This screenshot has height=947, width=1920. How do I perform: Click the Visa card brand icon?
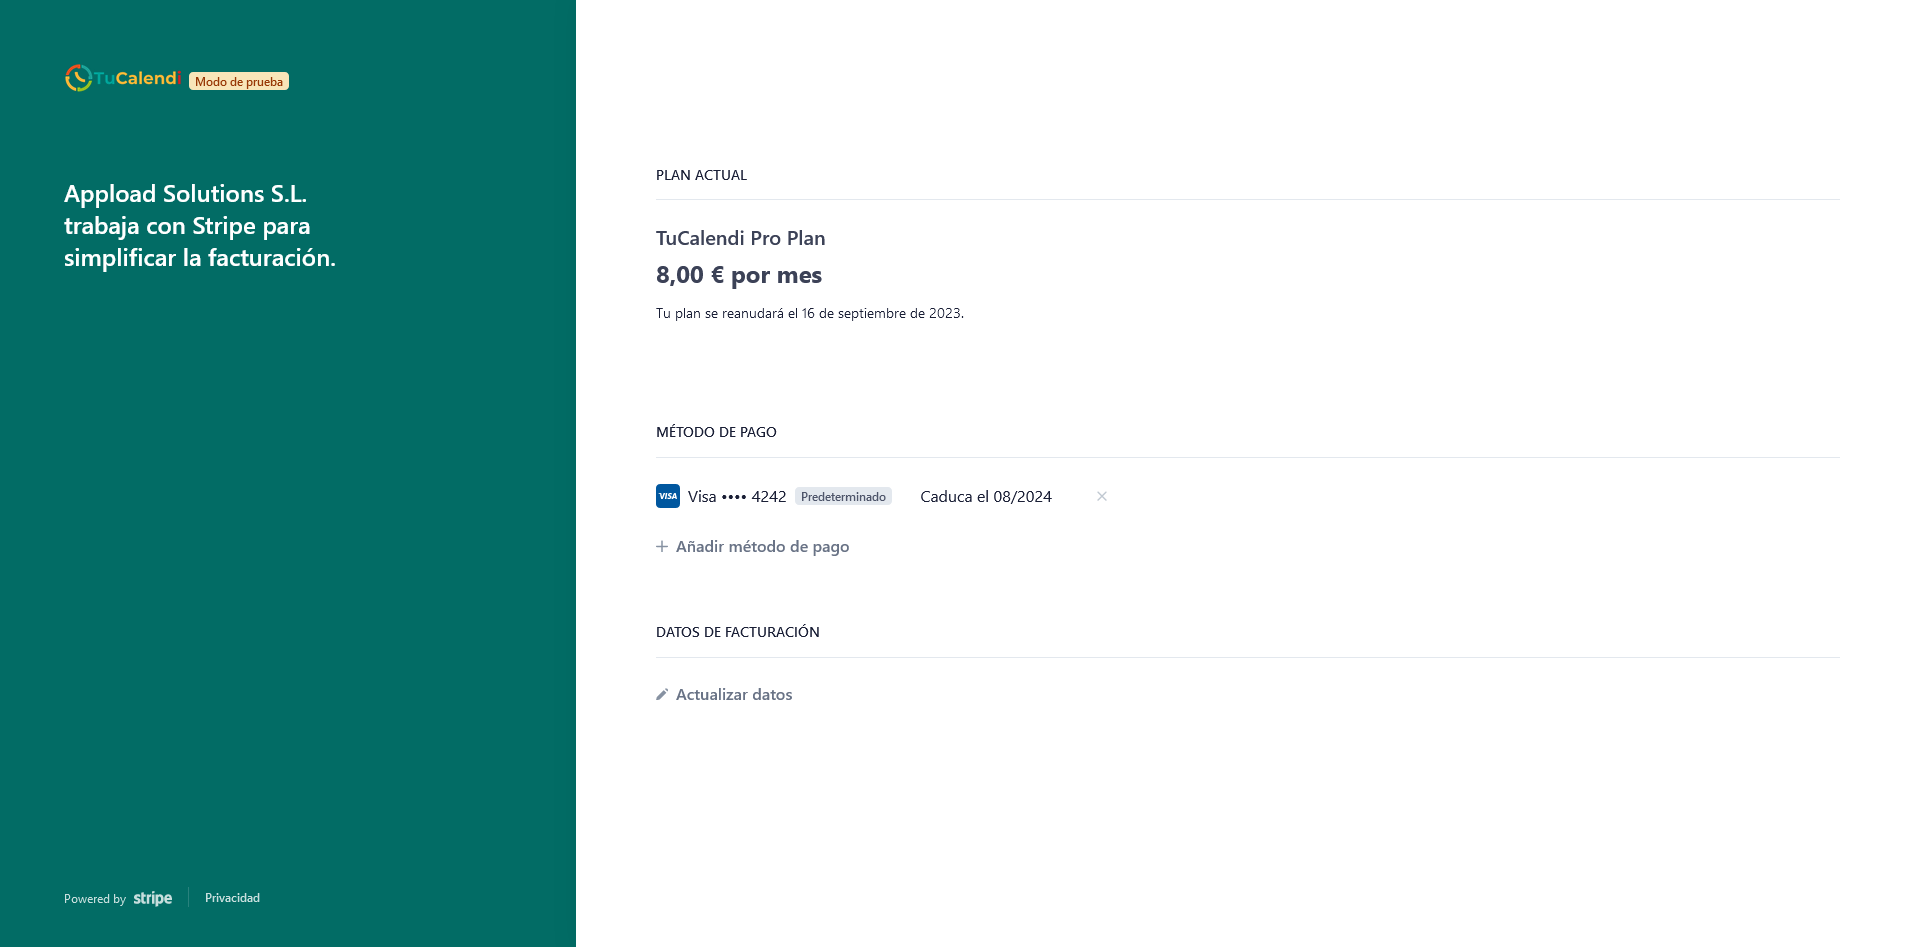click(668, 496)
